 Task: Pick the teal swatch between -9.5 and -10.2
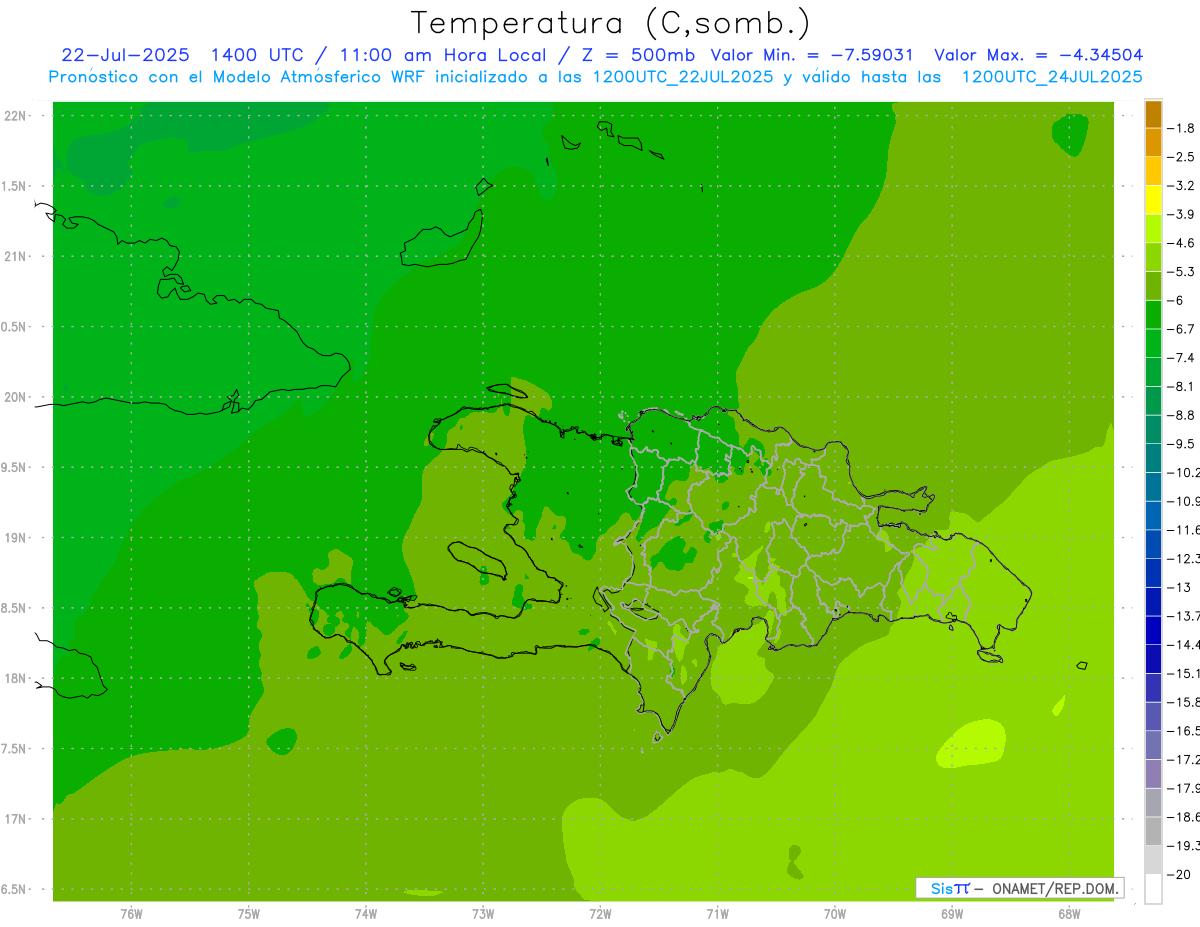click(x=1153, y=458)
